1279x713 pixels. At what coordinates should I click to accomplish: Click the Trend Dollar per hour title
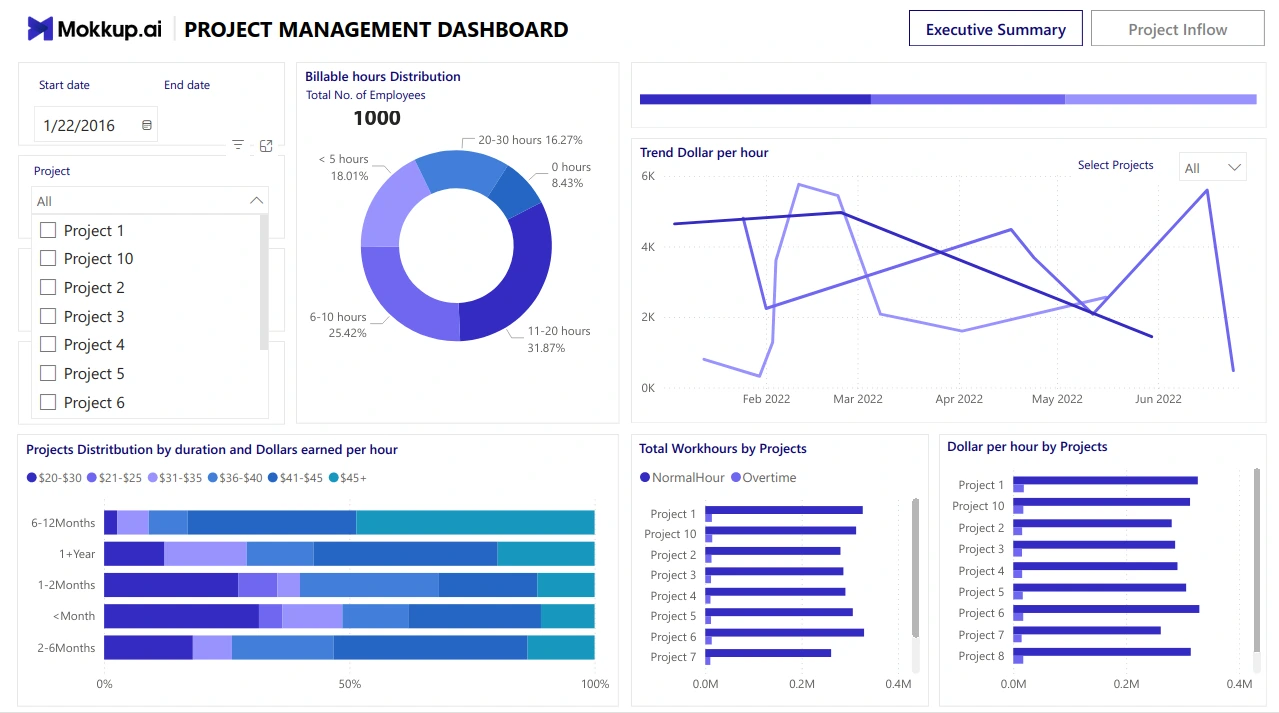tap(704, 153)
